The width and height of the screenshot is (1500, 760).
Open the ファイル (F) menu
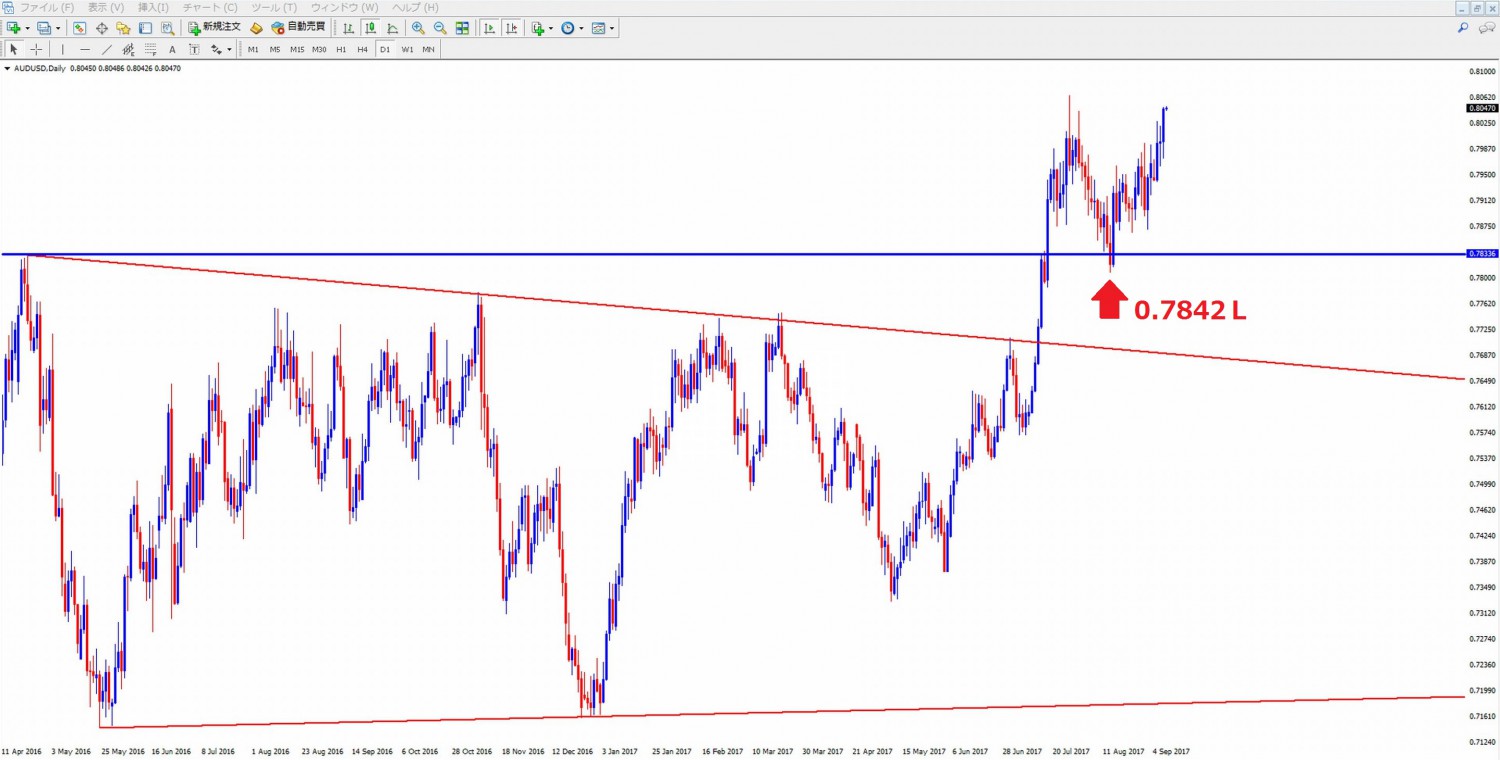(47, 8)
